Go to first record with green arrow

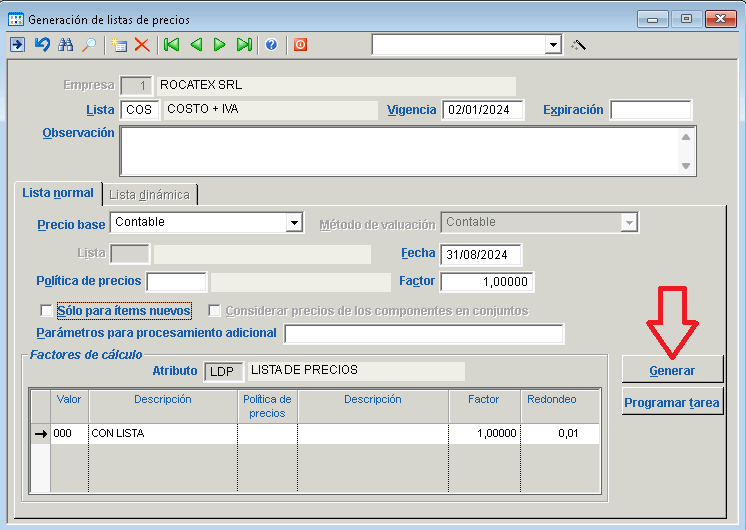coord(172,45)
